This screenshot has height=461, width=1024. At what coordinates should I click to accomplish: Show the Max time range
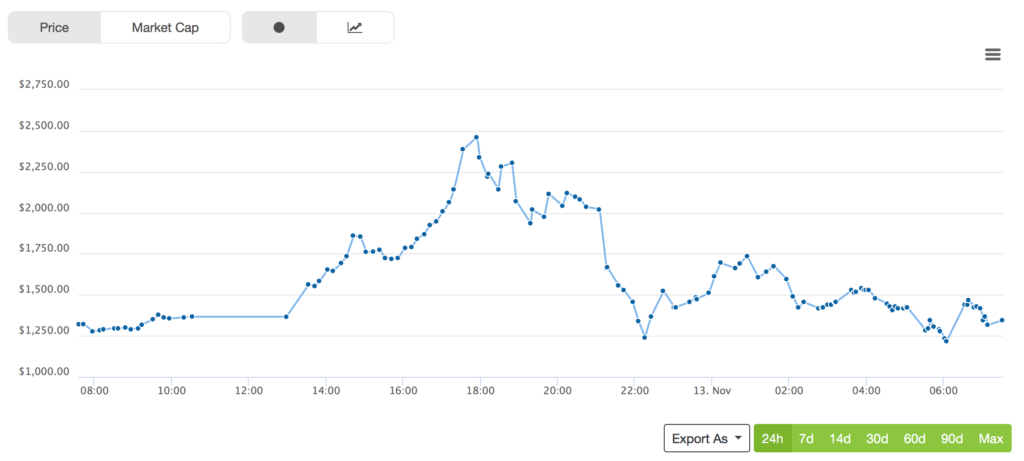pos(991,439)
